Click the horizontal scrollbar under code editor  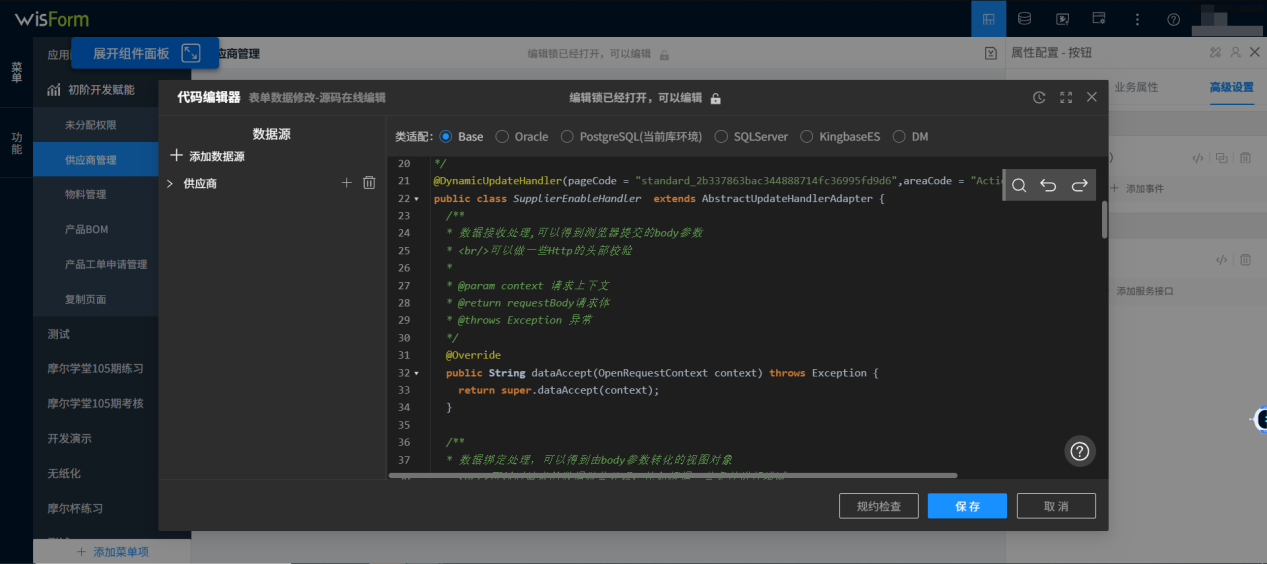coord(672,475)
